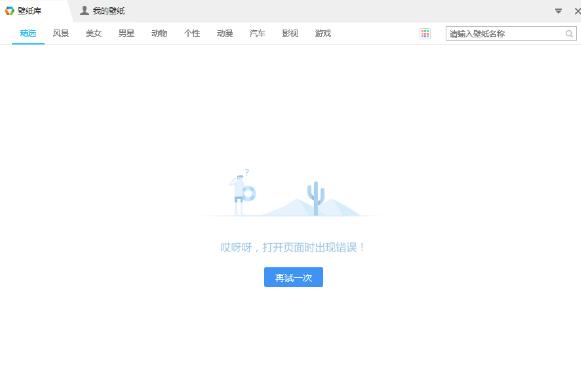
Task: Click the user icon beside 我的壁纸
Action: 84,11
